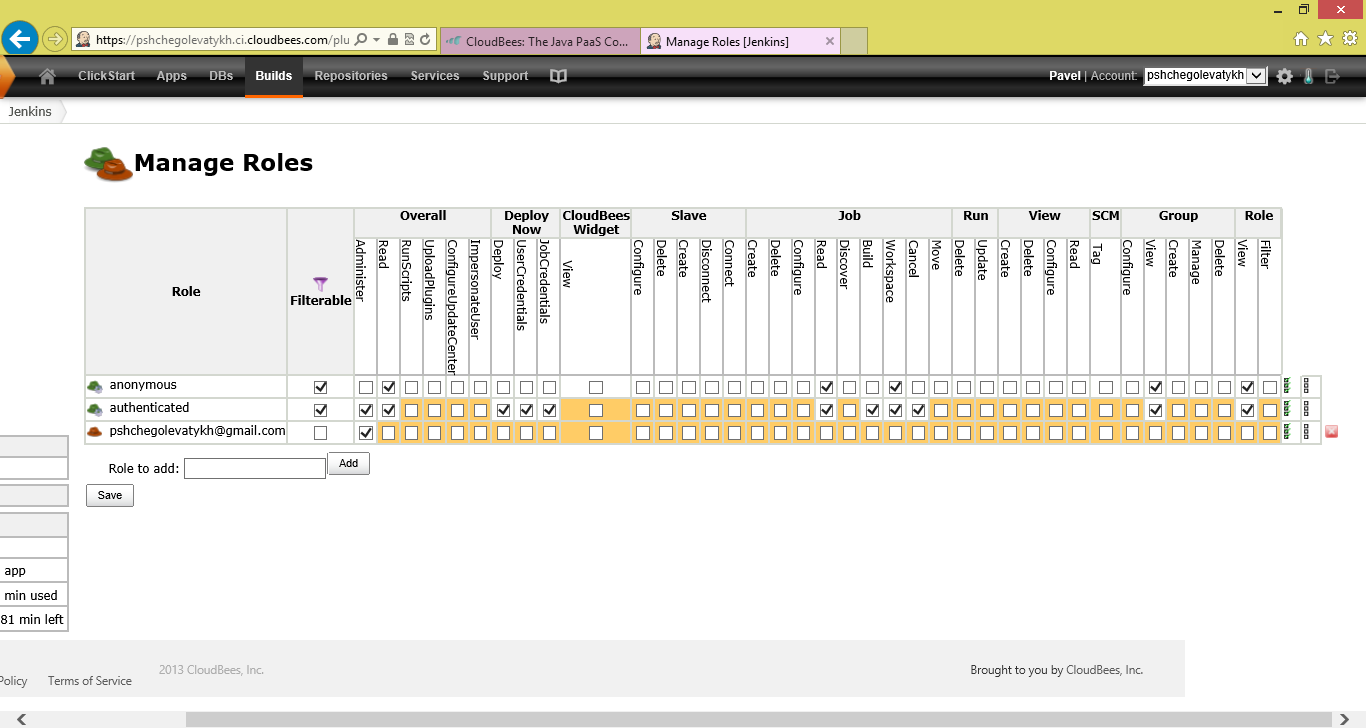
Task: Toggle Overall Administer for authenticated role
Action: coord(365,410)
